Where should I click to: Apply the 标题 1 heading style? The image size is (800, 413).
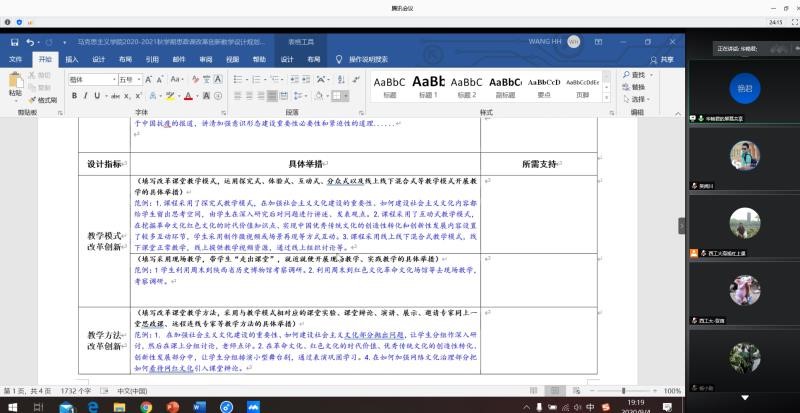coord(428,86)
